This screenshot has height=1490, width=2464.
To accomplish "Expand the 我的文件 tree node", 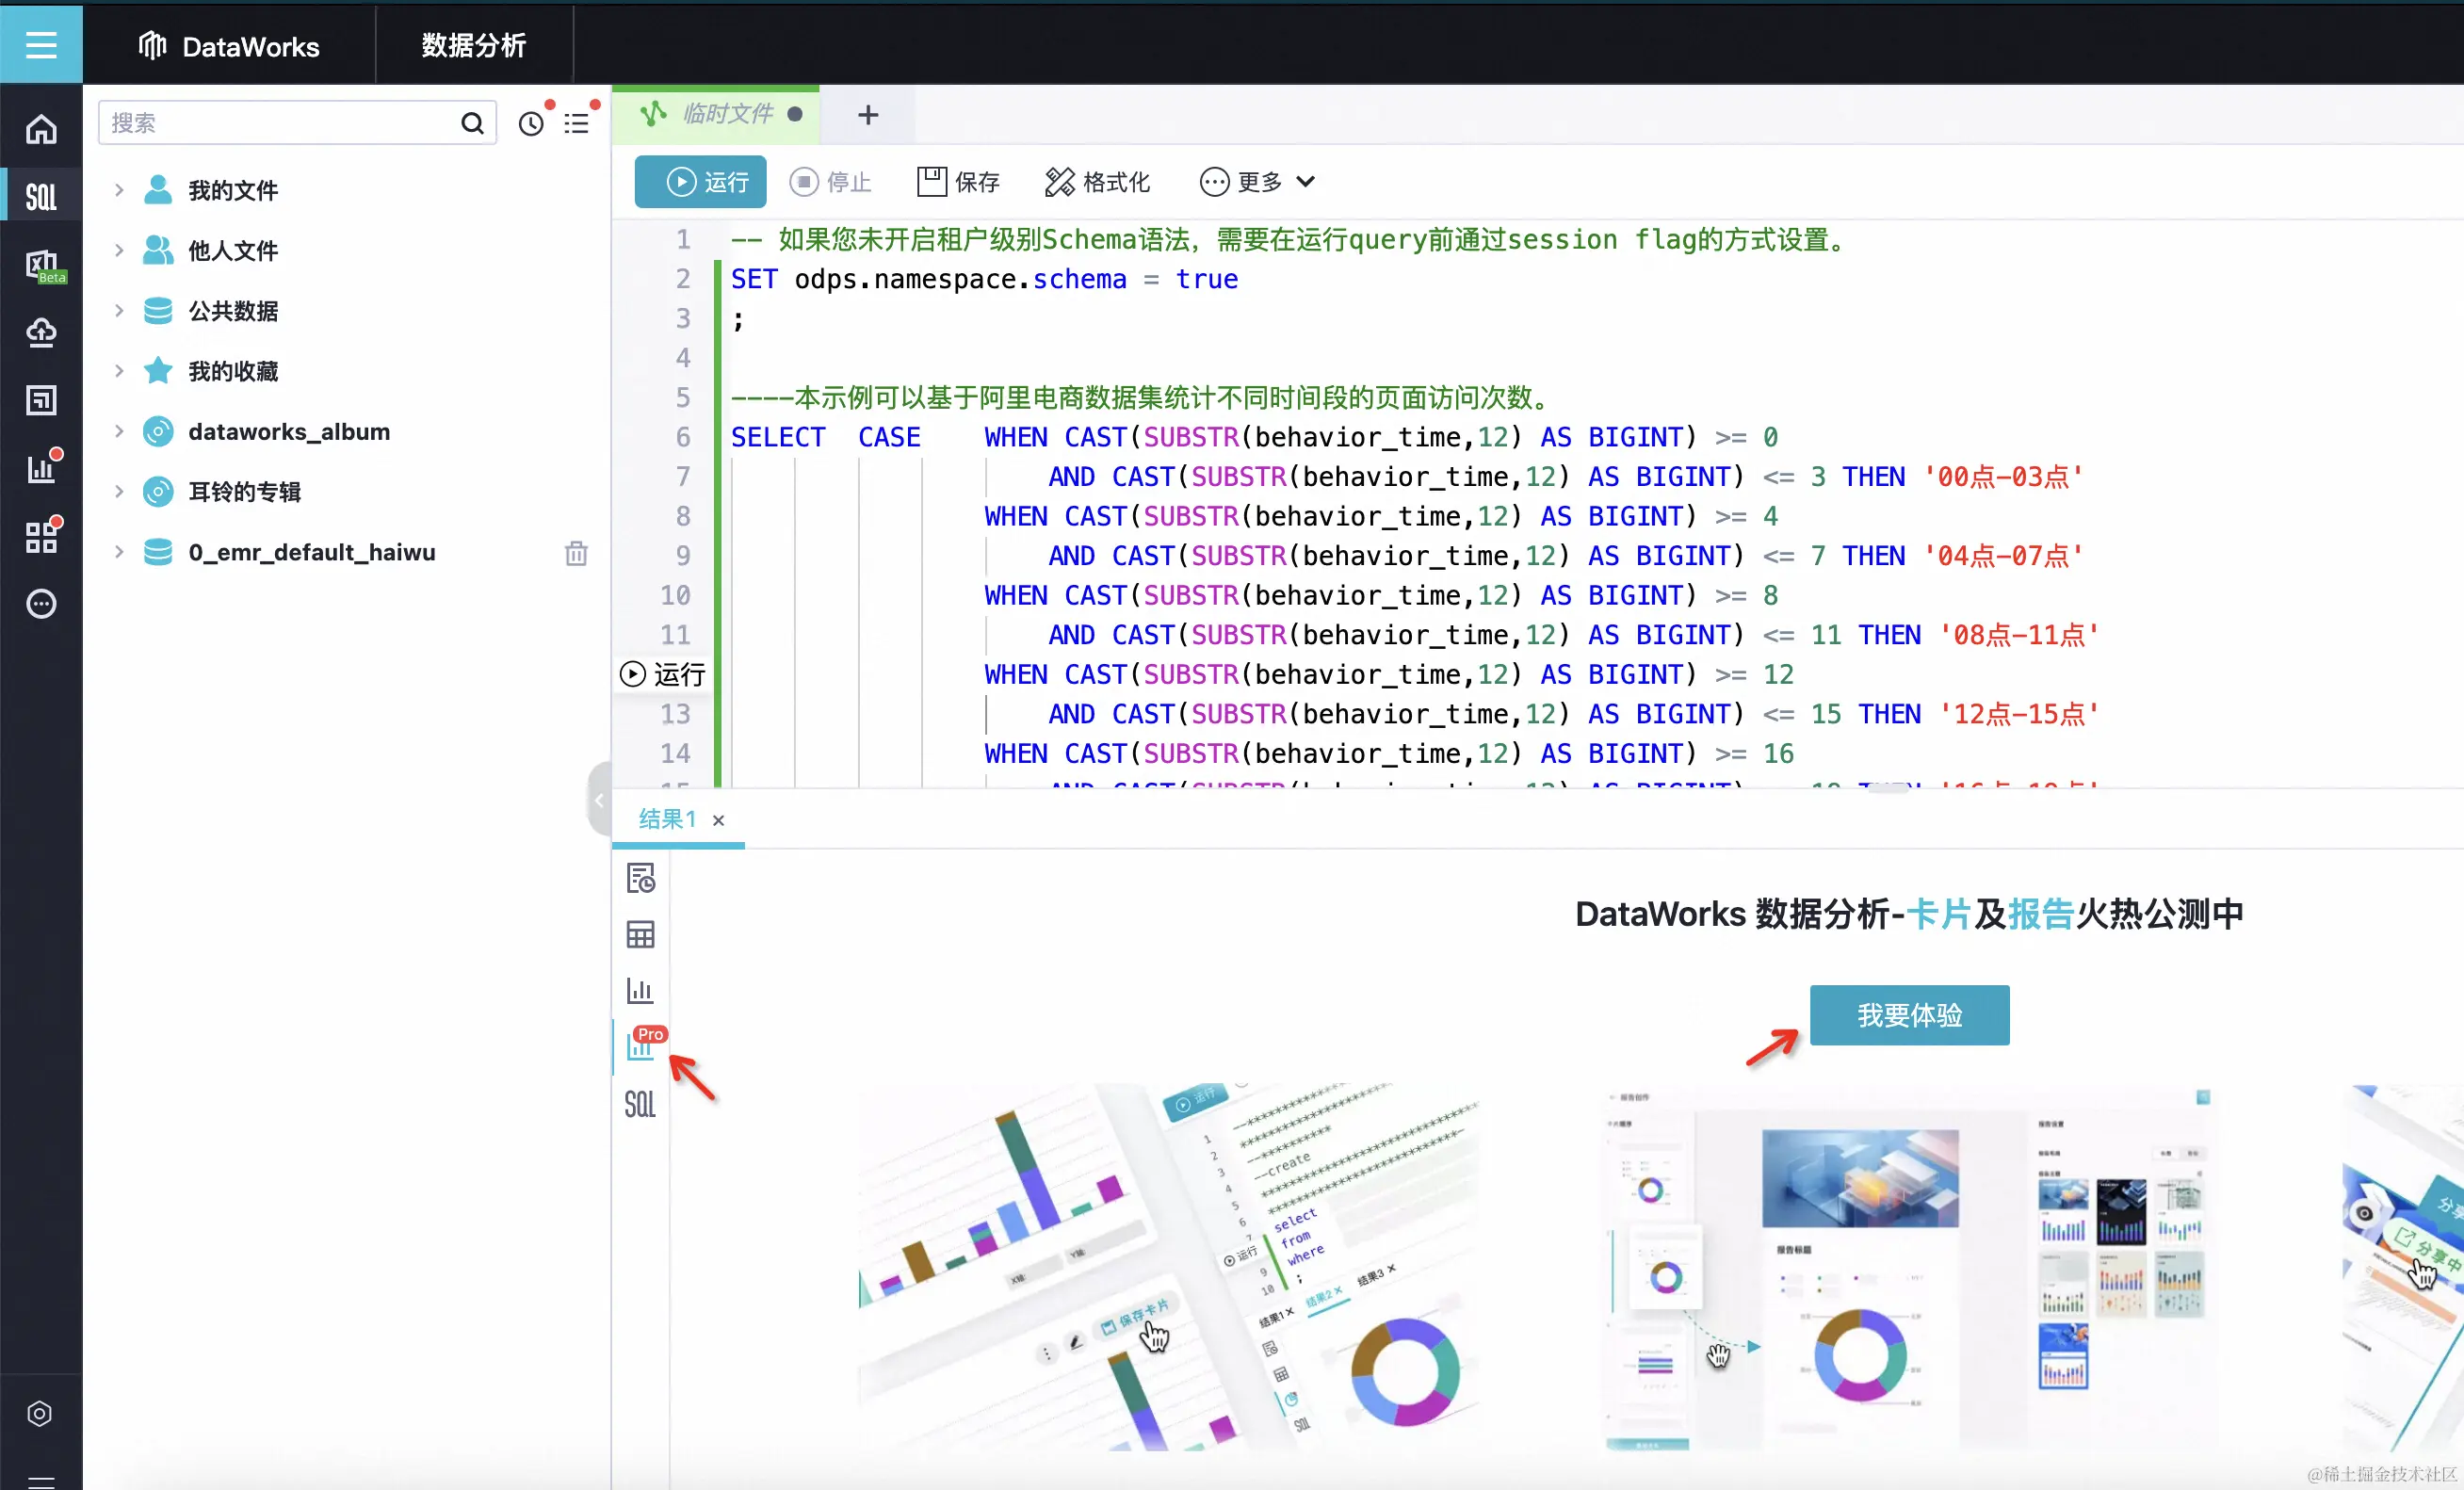I will pos(119,190).
